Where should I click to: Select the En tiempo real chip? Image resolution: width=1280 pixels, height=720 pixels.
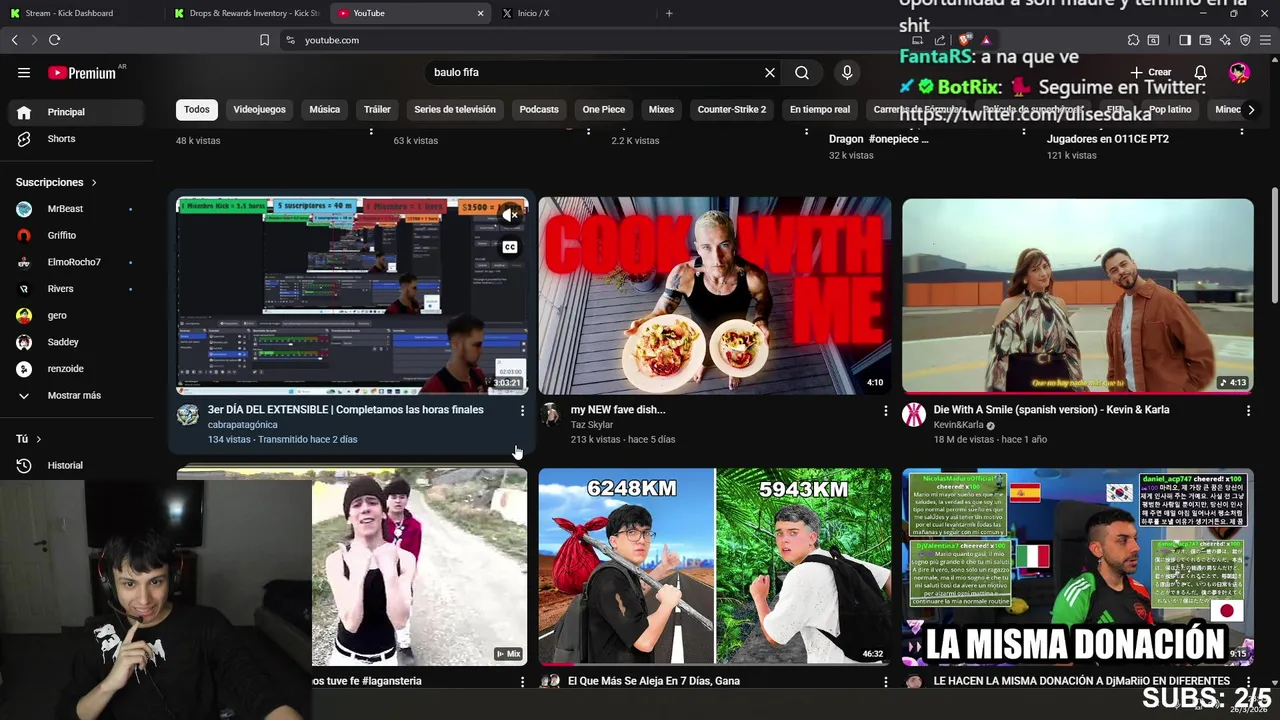click(820, 109)
